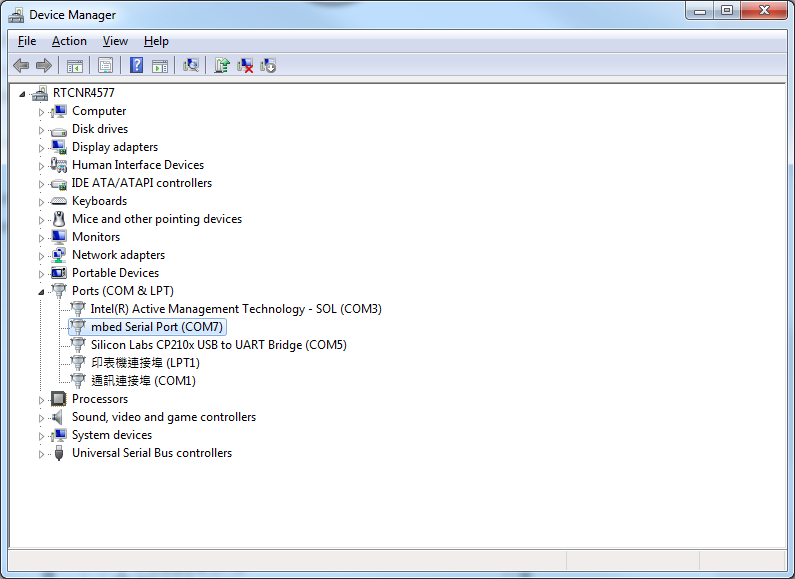Expand the Monitors category
This screenshot has height=579, width=795.
click(x=42, y=238)
